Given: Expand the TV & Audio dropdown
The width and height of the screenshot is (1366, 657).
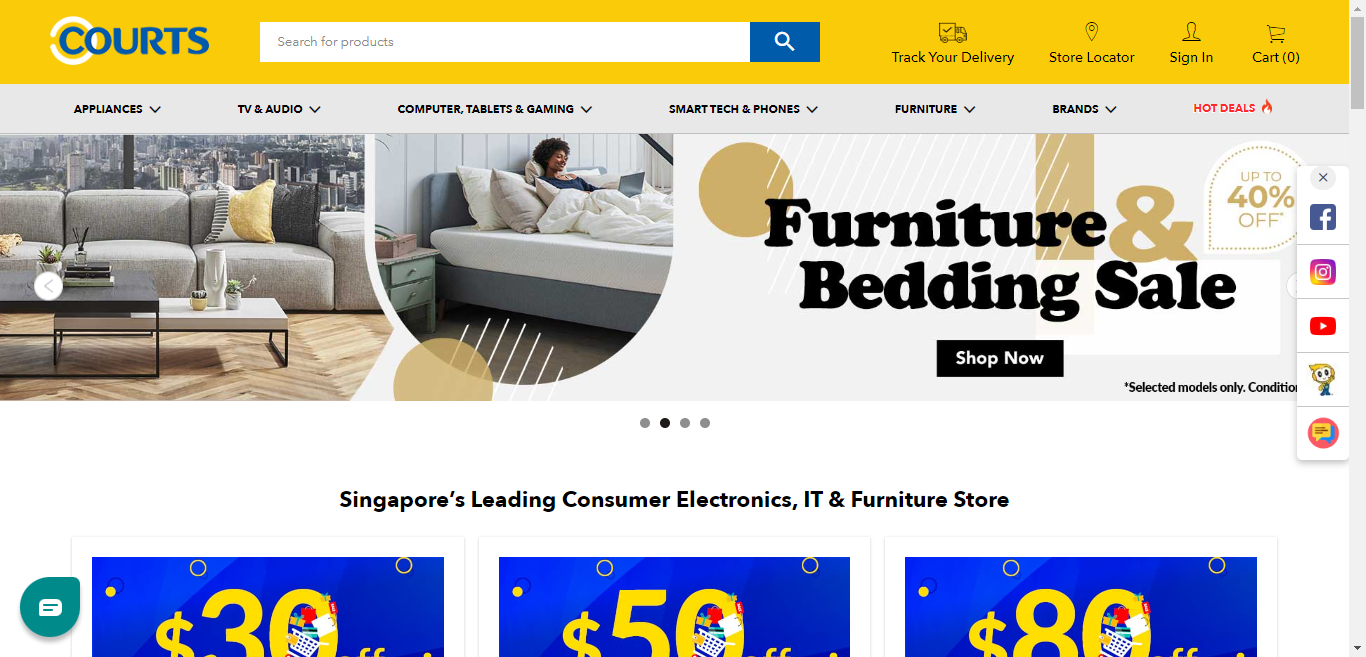Looking at the screenshot, I should point(279,109).
